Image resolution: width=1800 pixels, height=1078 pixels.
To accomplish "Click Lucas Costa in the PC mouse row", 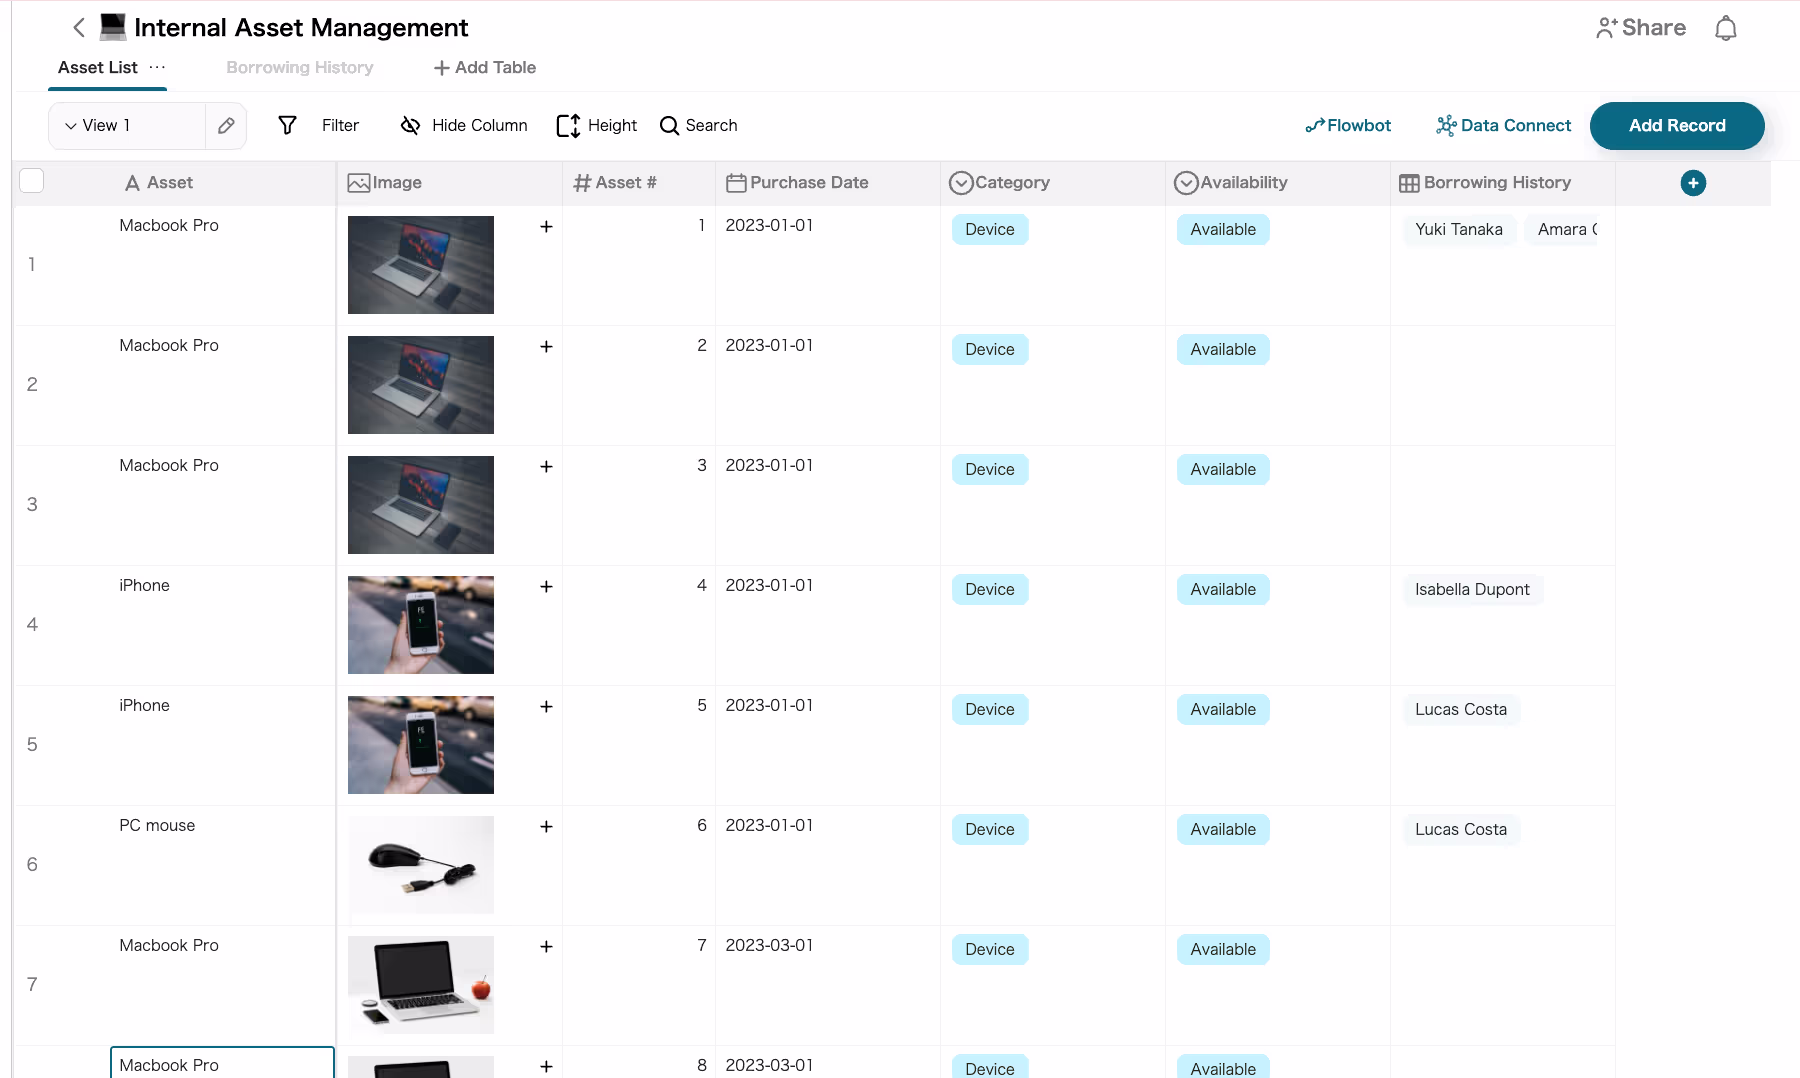I will 1461,829.
